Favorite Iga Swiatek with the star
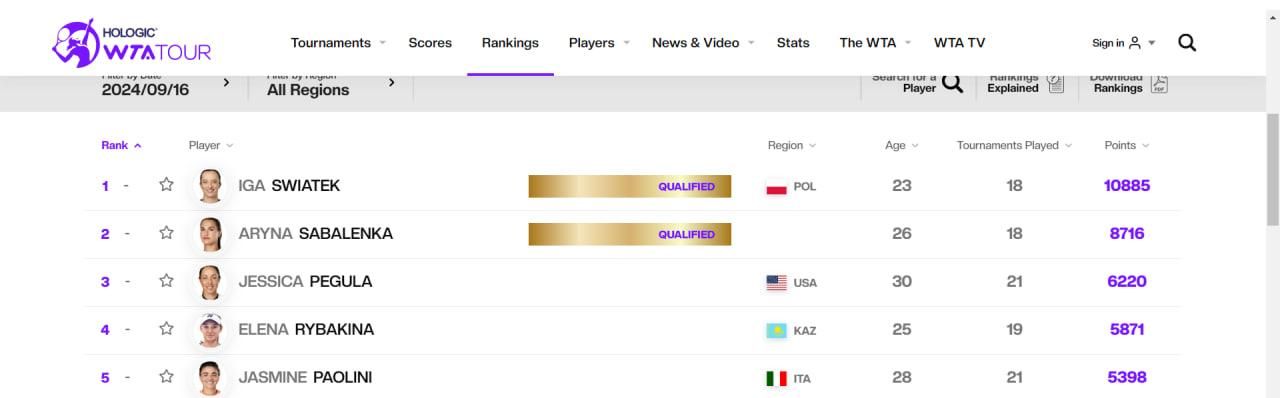1280x398 pixels. coord(166,185)
